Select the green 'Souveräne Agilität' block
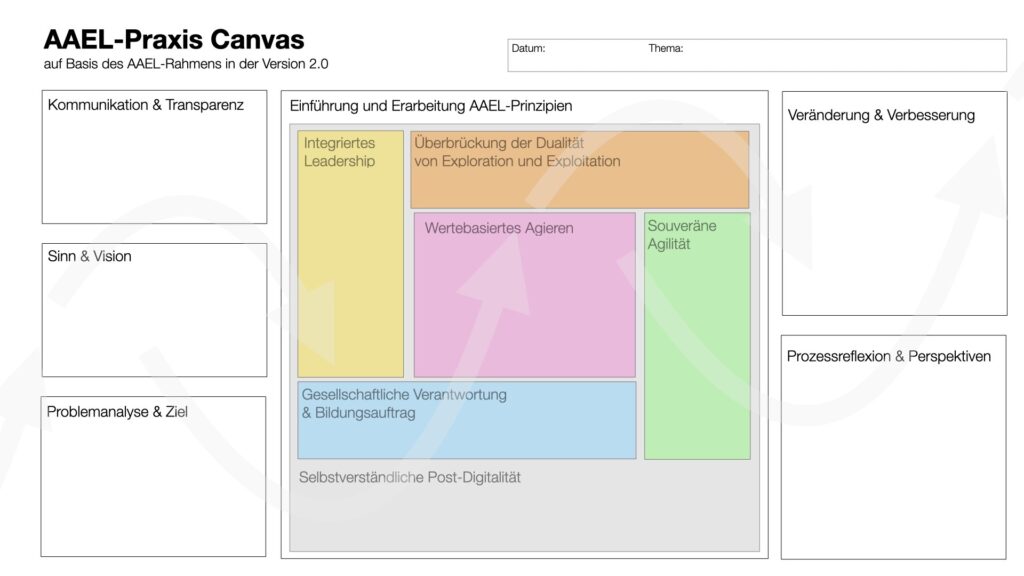The height and width of the screenshot is (576, 1024). coord(697,335)
